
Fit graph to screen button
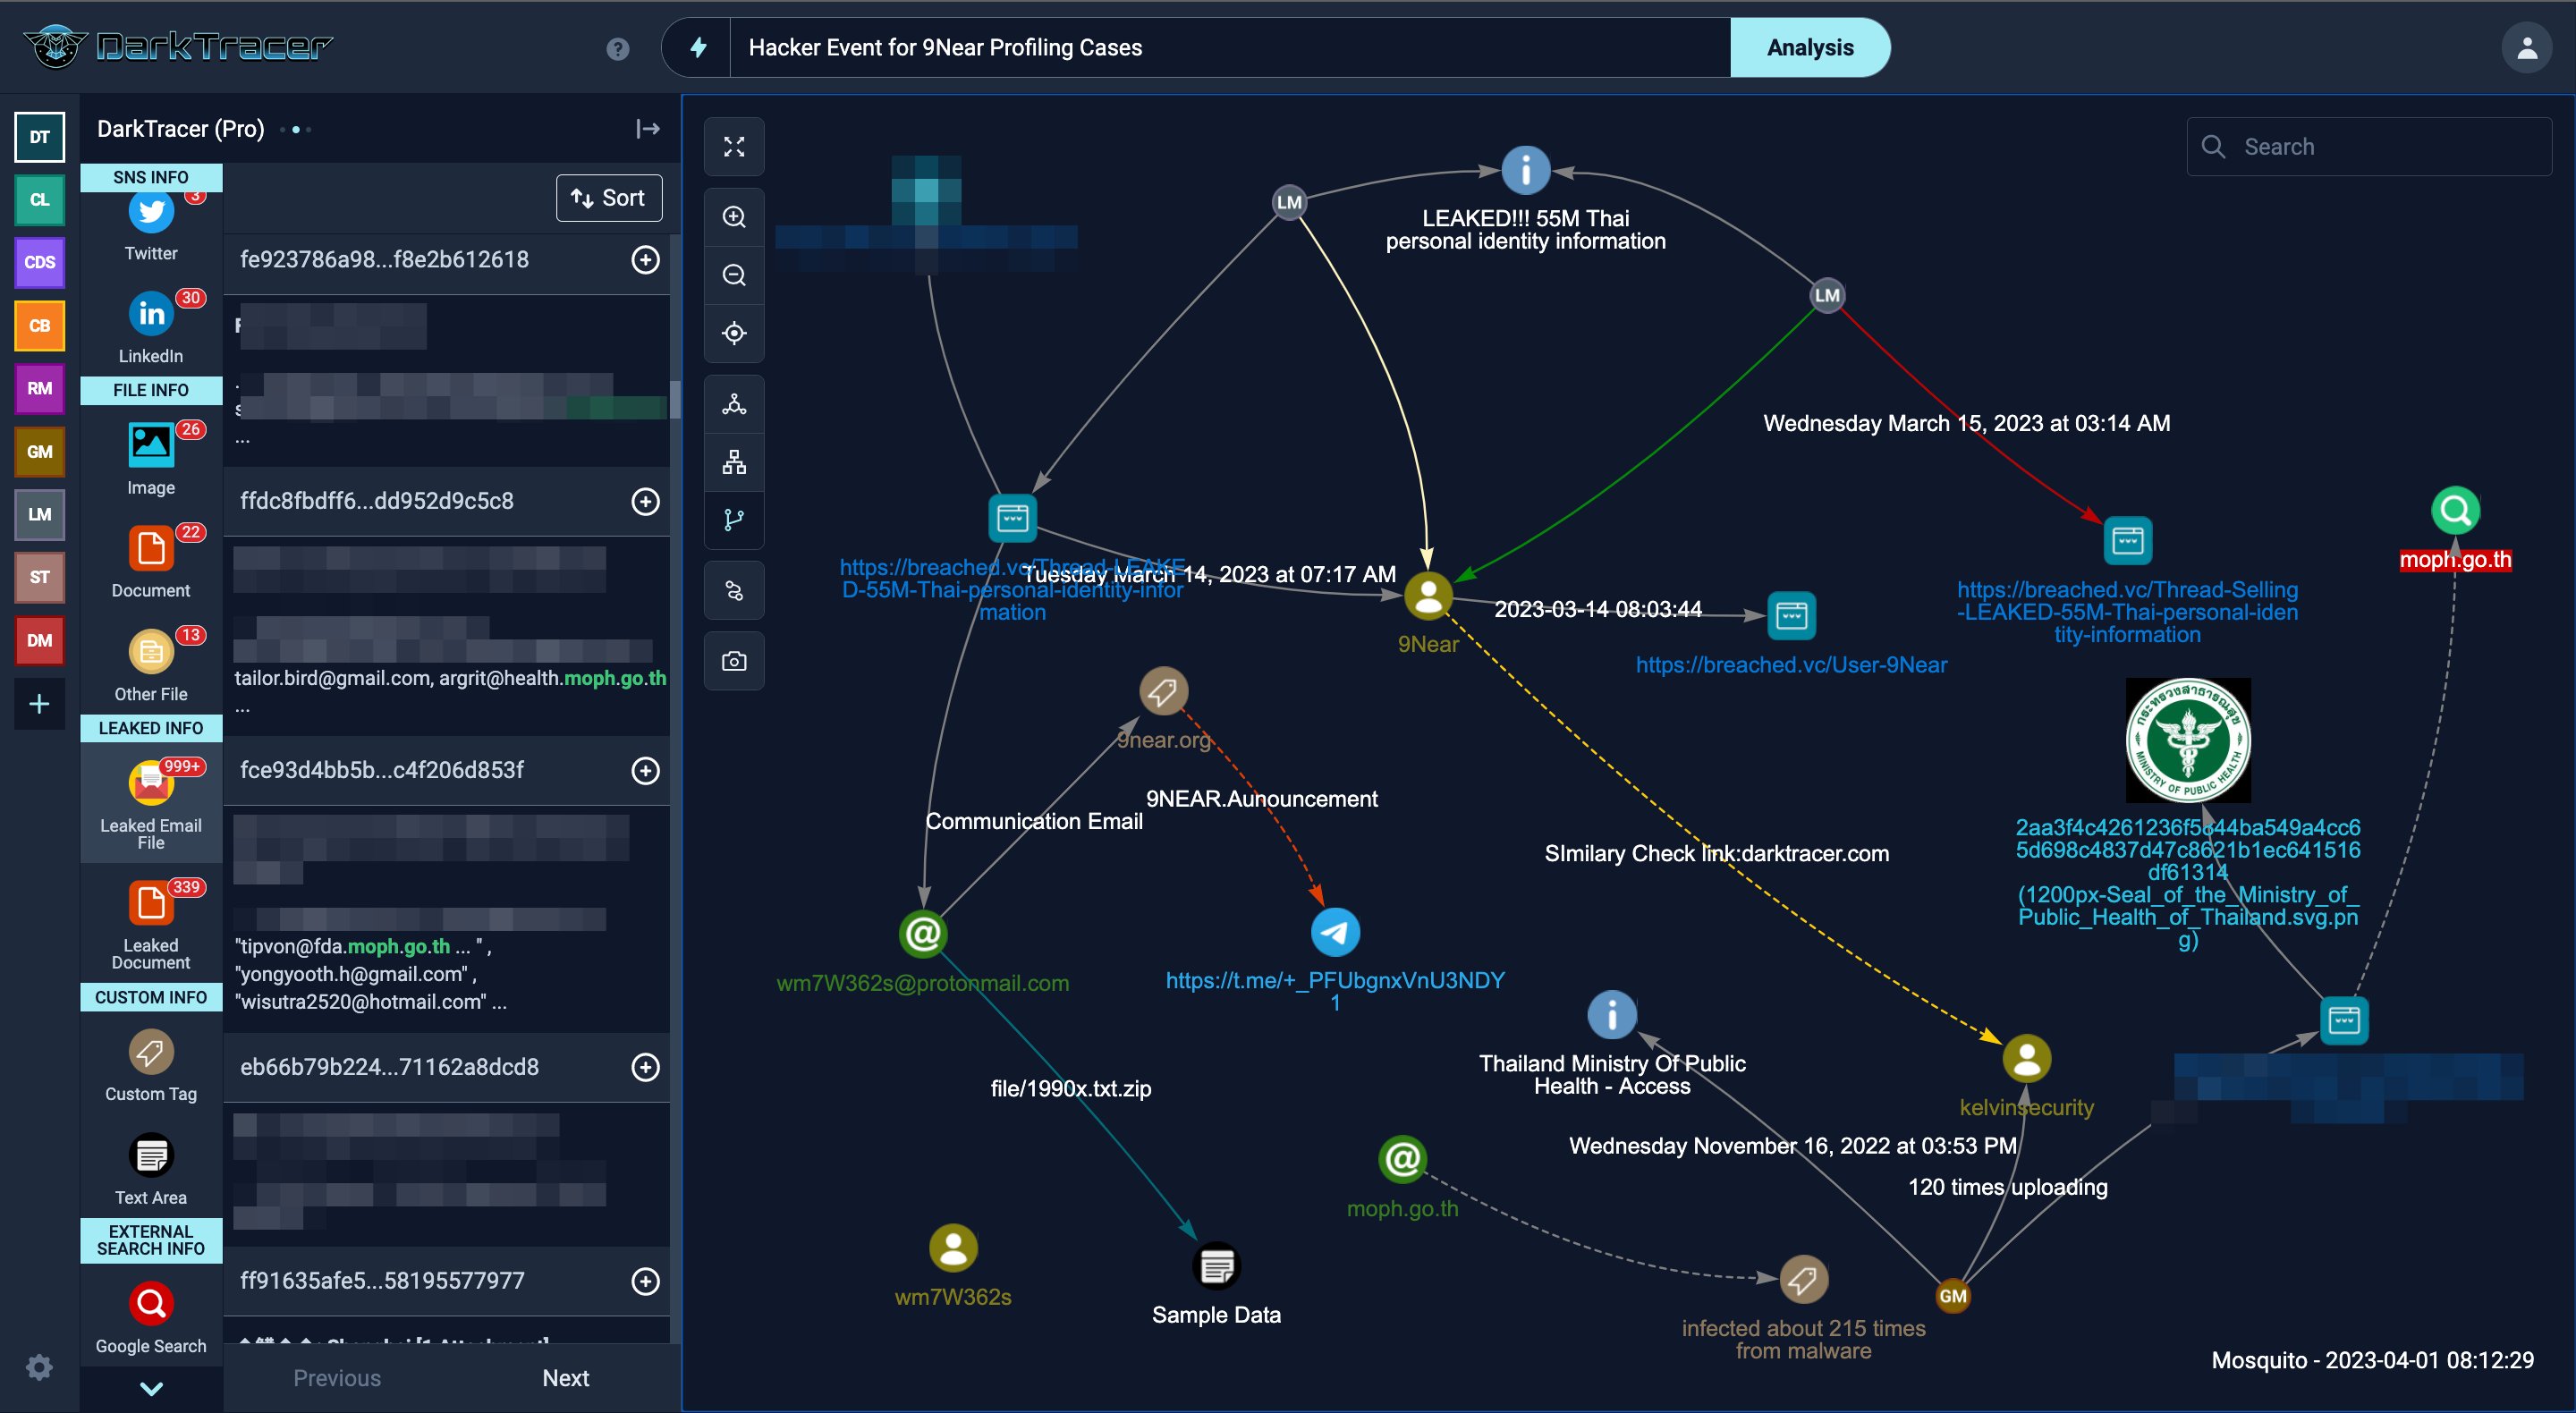coord(734,147)
